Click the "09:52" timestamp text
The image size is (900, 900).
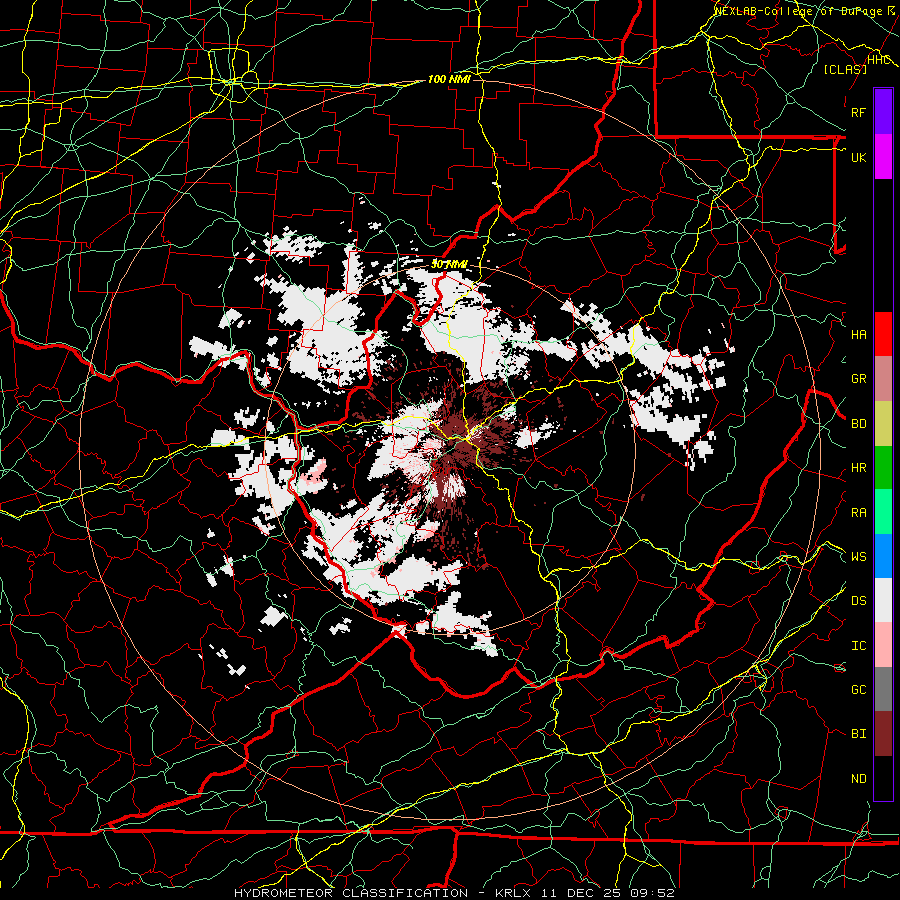(654, 893)
